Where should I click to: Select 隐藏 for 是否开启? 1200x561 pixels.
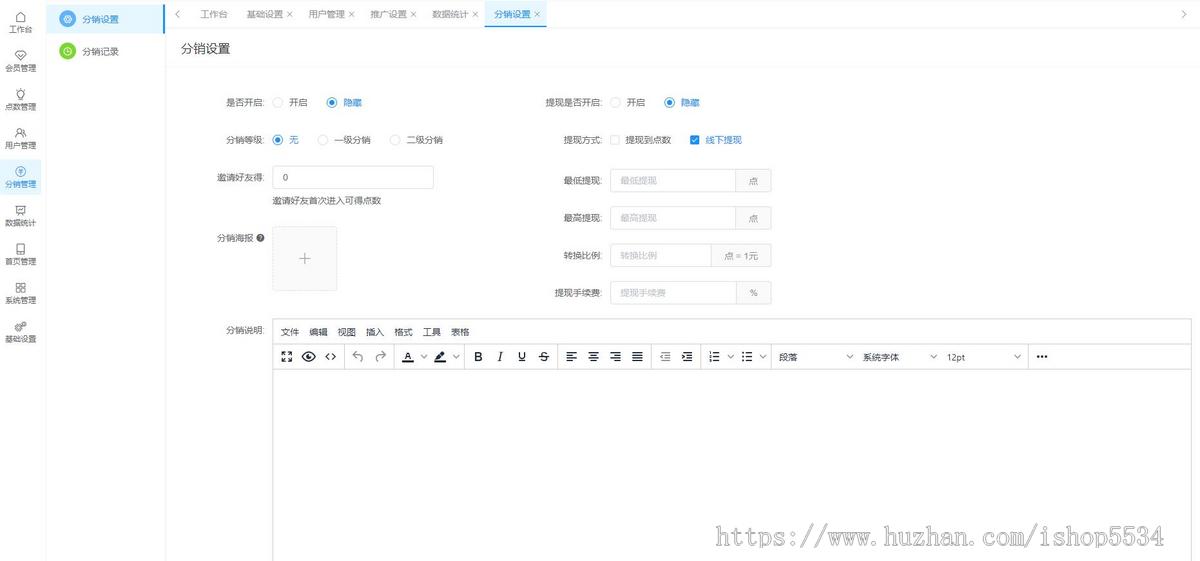(x=344, y=102)
